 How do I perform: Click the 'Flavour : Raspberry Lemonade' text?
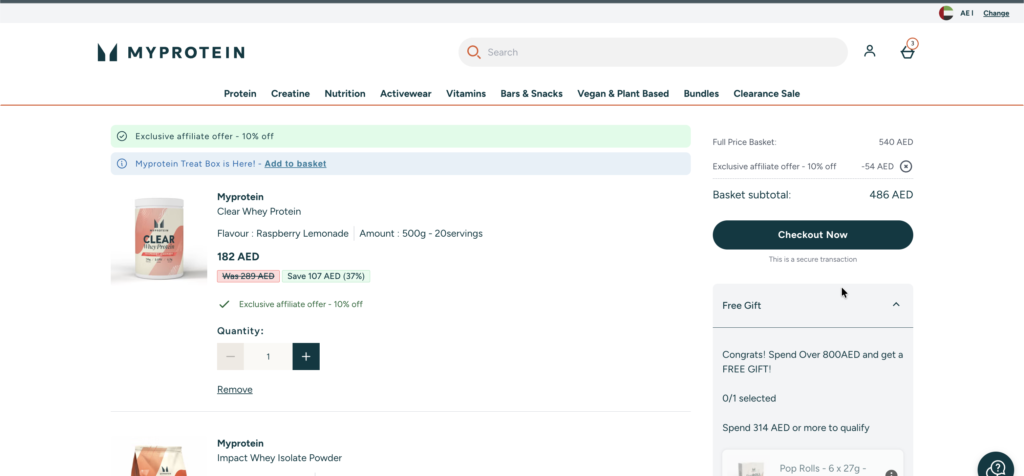[283, 234]
